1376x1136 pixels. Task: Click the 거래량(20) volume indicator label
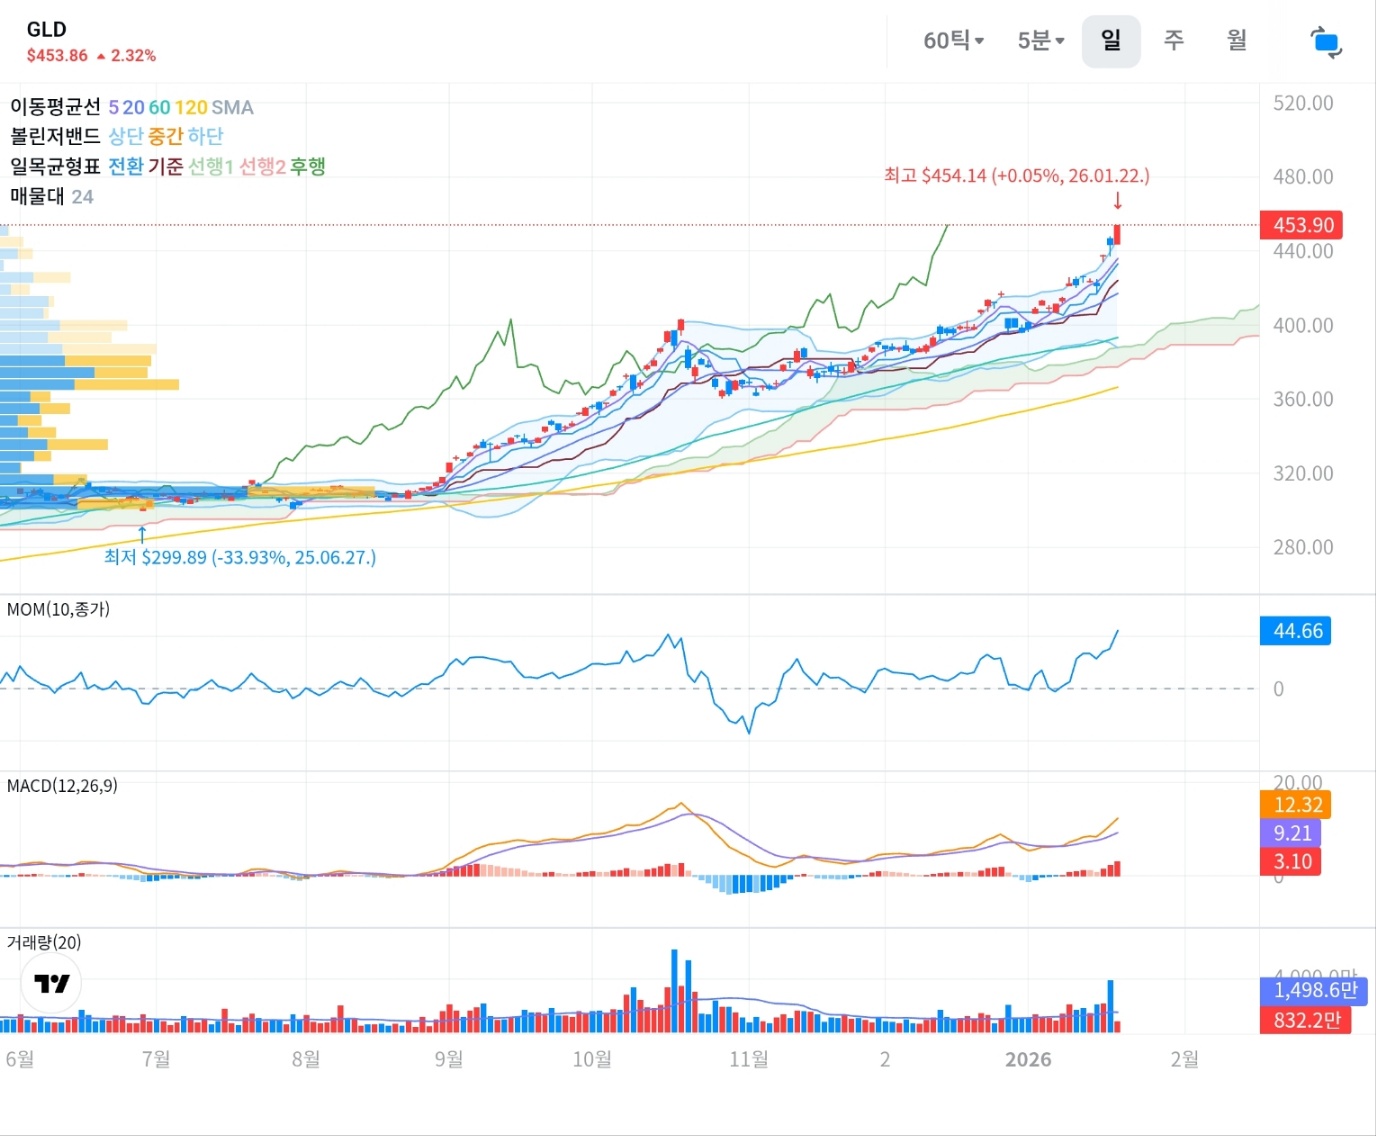pos(44,942)
